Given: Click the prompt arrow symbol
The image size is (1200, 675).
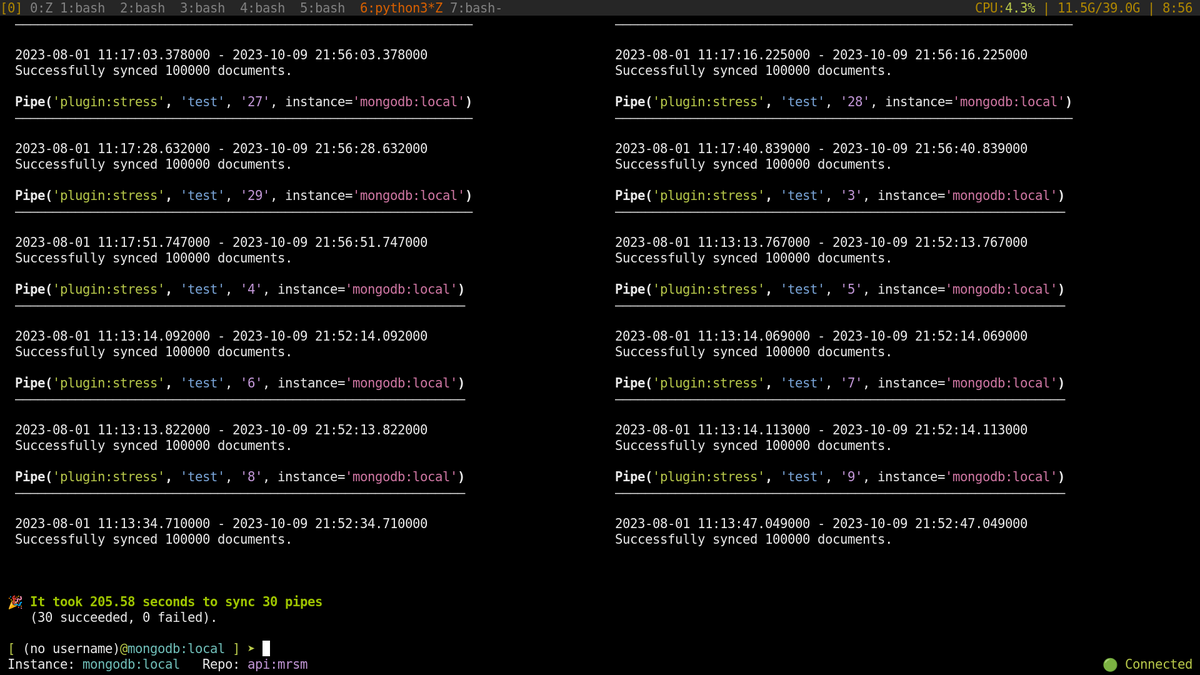Looking at the screenshot, I should [251, 649].
